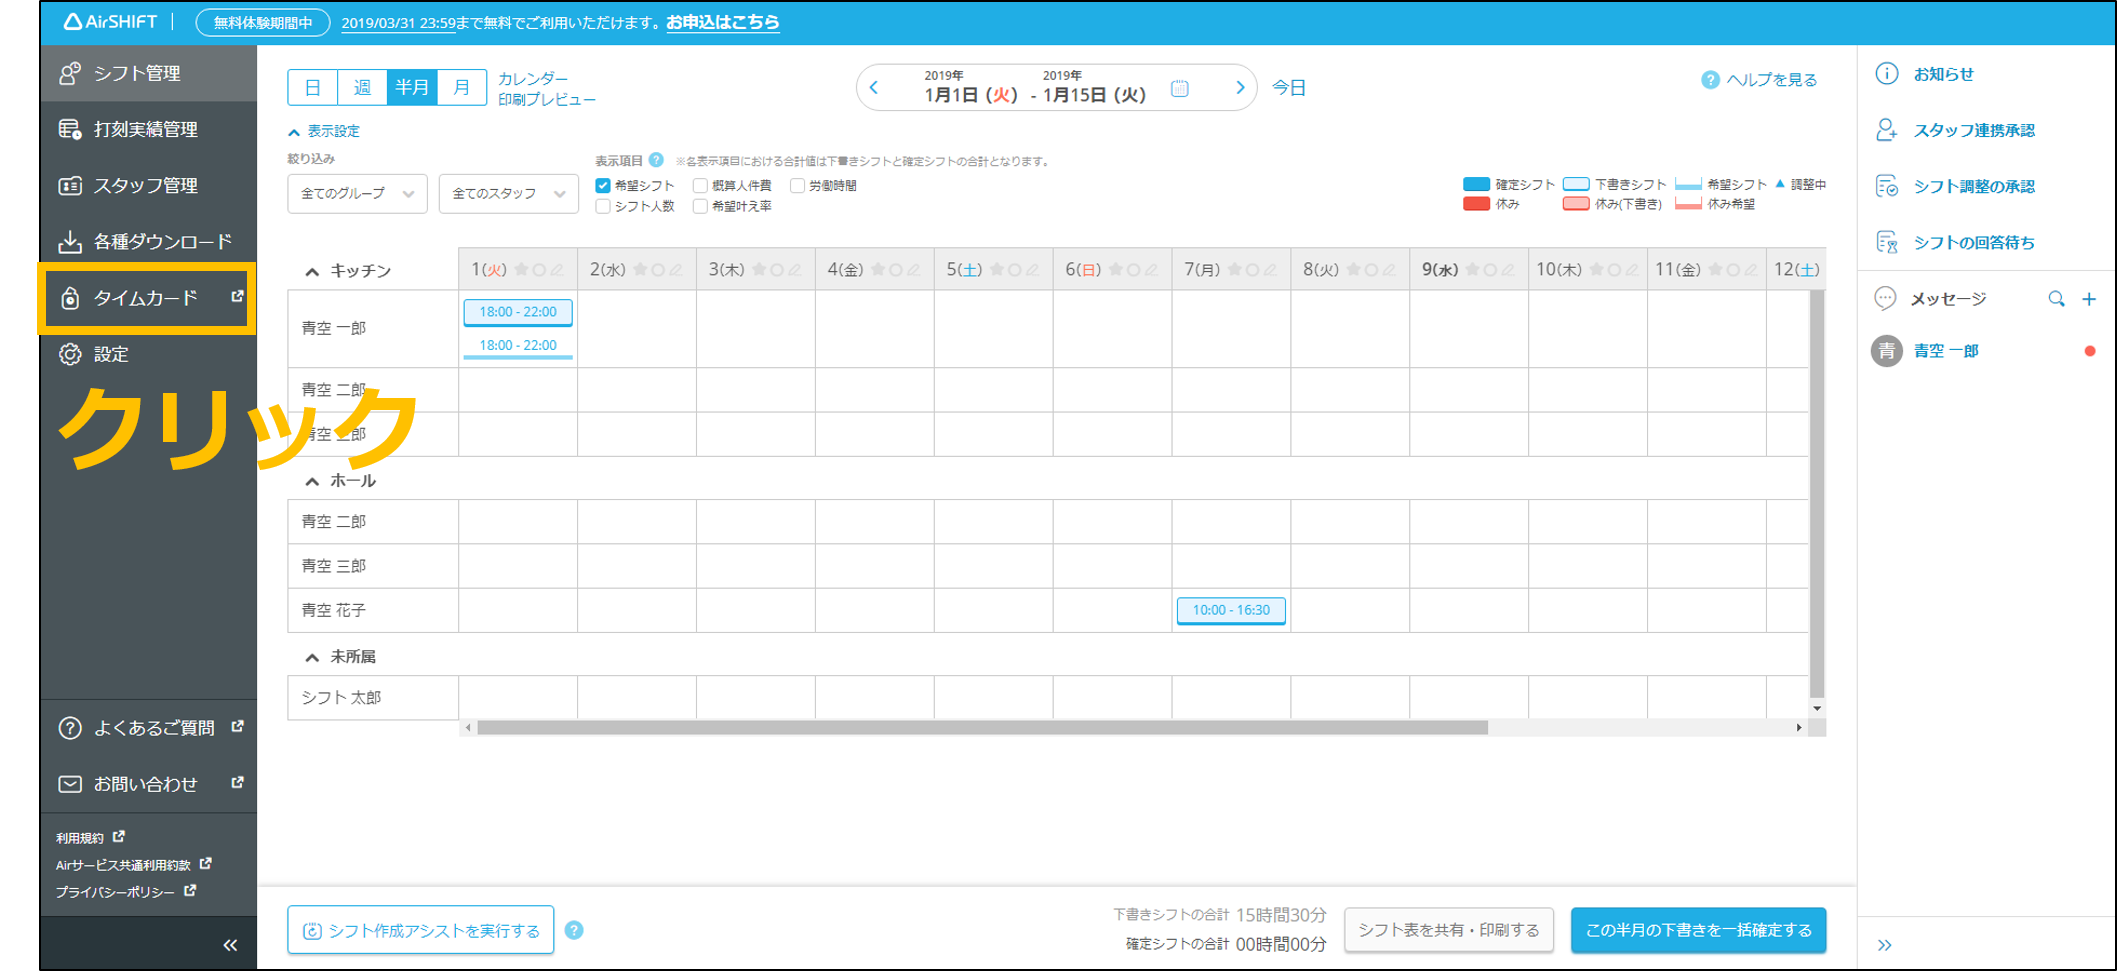Viewport: 2117px width, 971px height.
Task: Open シフト調整の承認 in the right panel
Action: (1973, 186)
